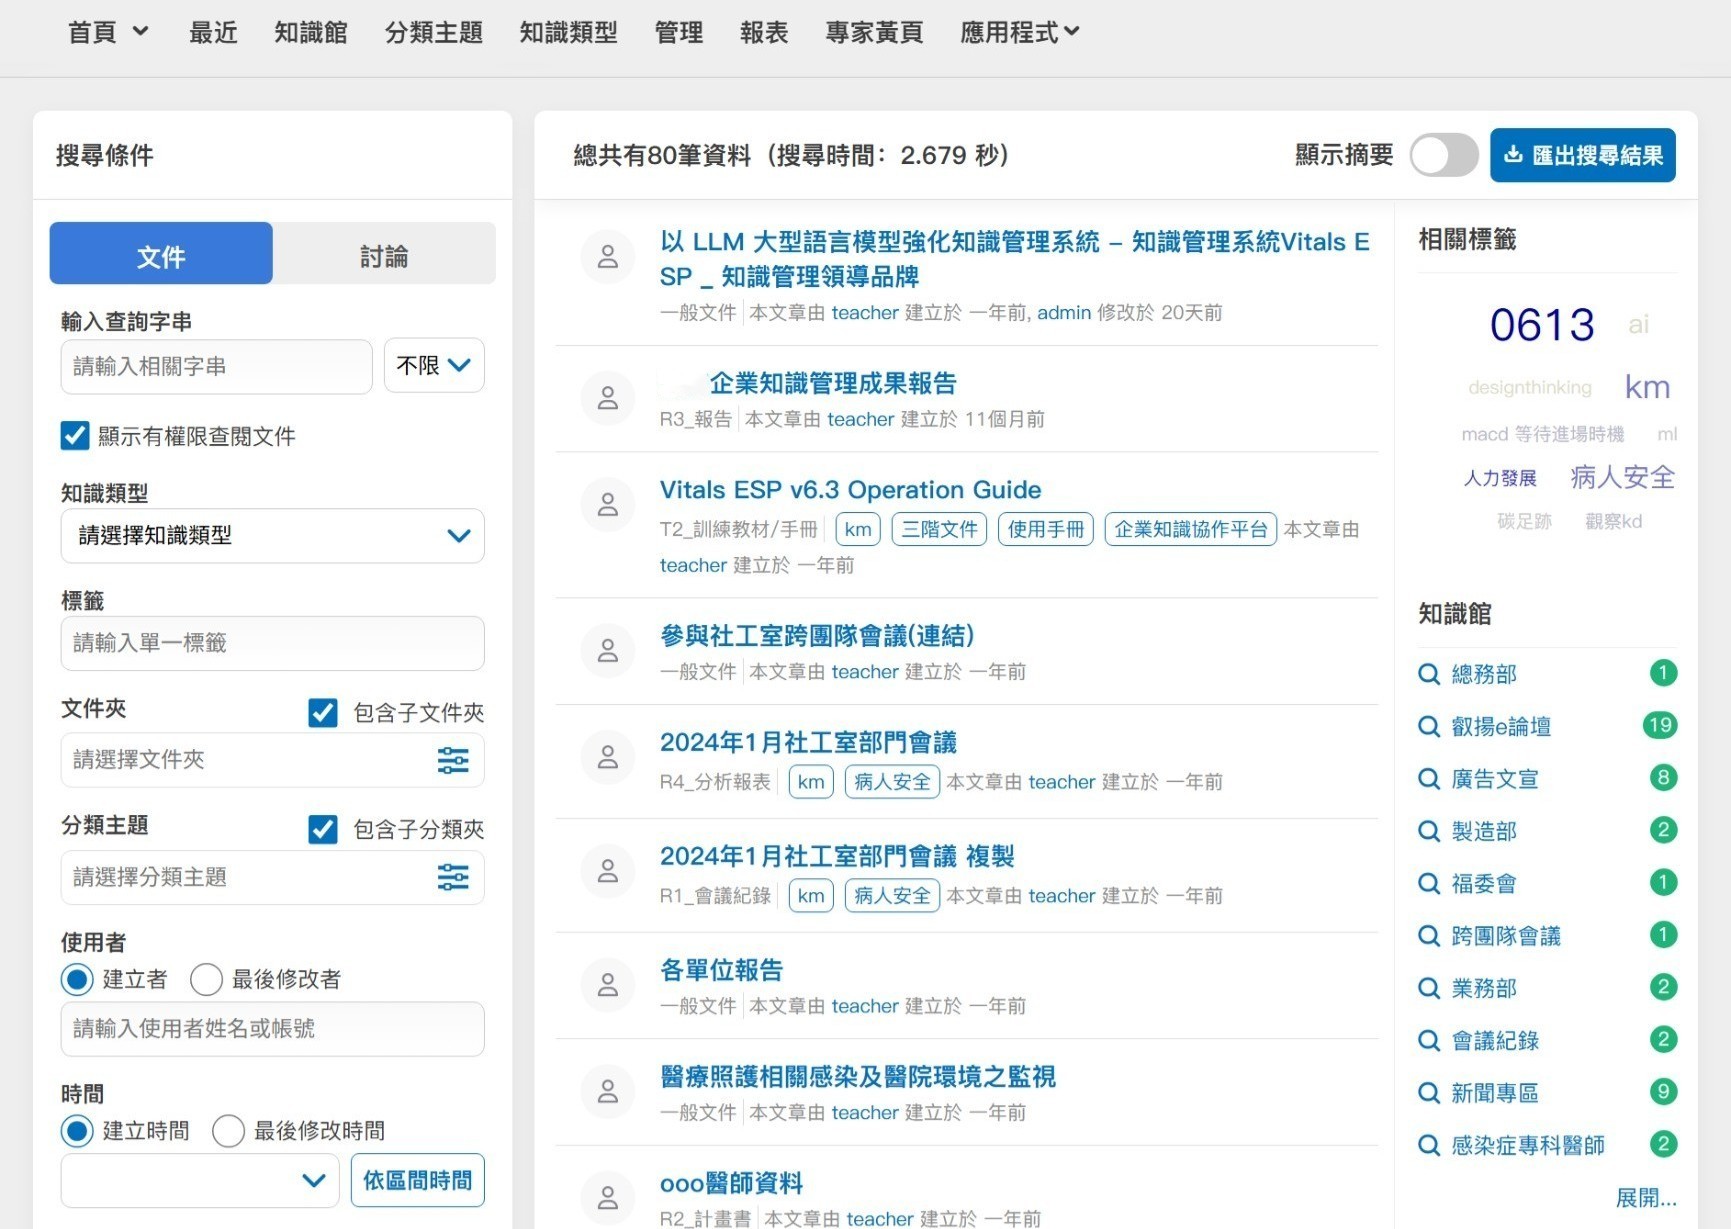Click the author avatar of the LLM article
This screenshot has height=1229, width=1731.
point(607,257)
